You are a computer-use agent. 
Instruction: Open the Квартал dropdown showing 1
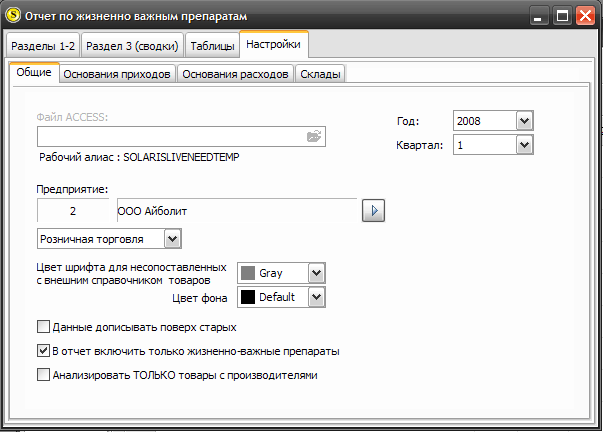click(x=524, y=145)
